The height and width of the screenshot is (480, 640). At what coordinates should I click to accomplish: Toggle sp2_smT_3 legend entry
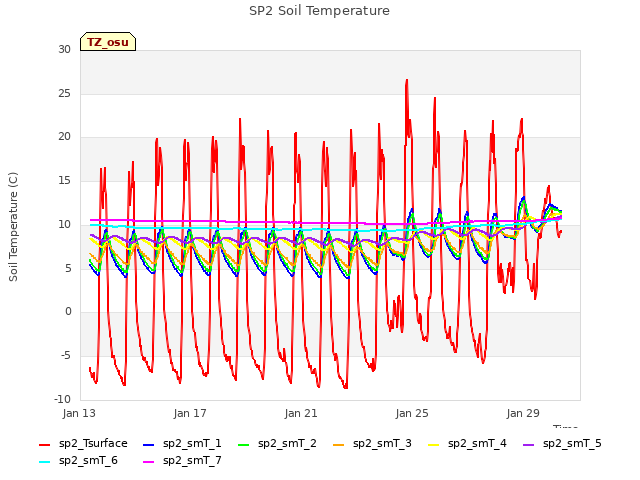pyautogui.click(x=372, y=444)
